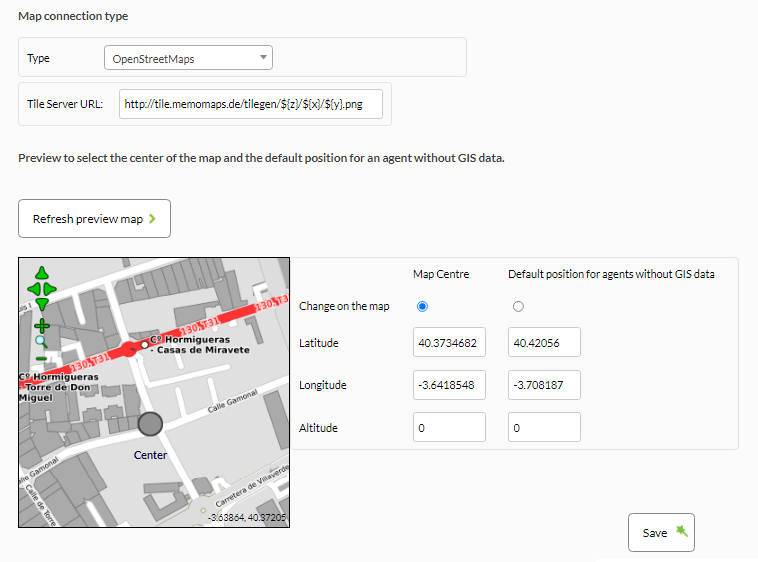Click the gray Center marker on map
This screenshot has width=758, height=562.
150,424
